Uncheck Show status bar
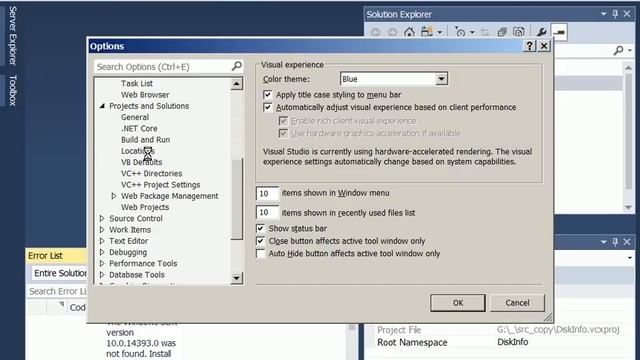Screen dimensions: 640x360 (260, 228)
